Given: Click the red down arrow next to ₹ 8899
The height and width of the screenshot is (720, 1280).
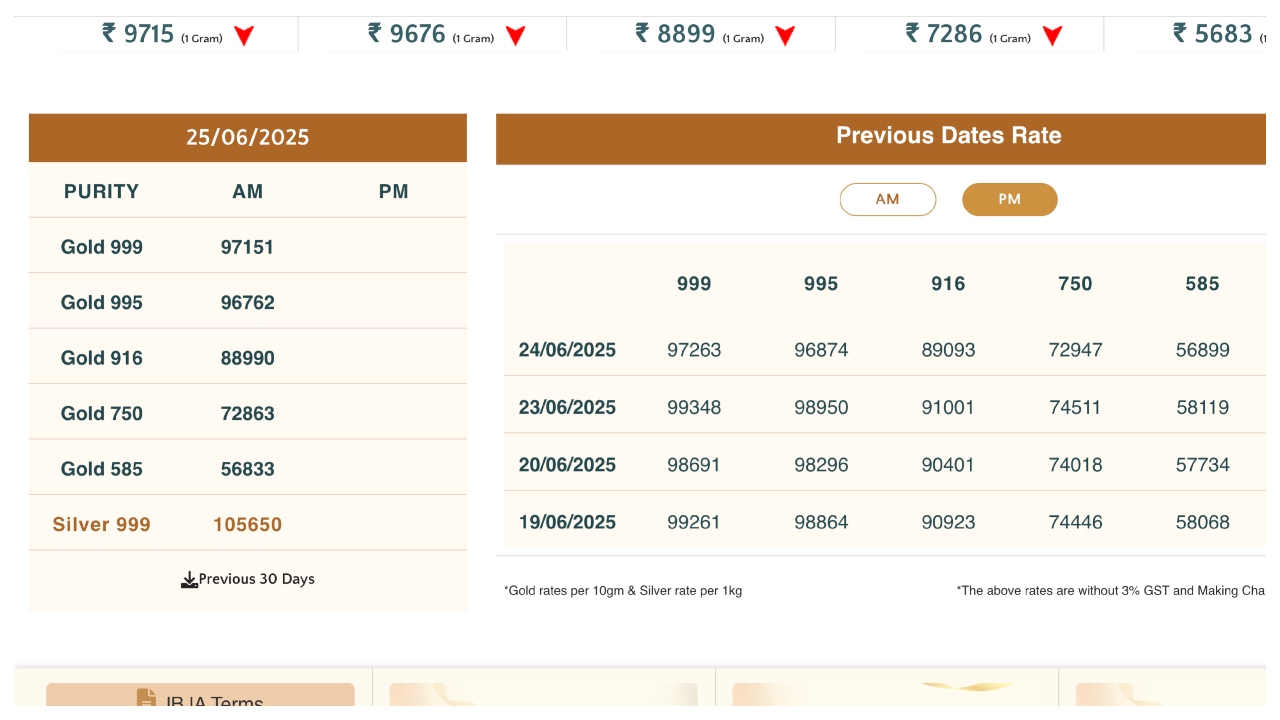Looking at the screenshot, I should point(785,36).
